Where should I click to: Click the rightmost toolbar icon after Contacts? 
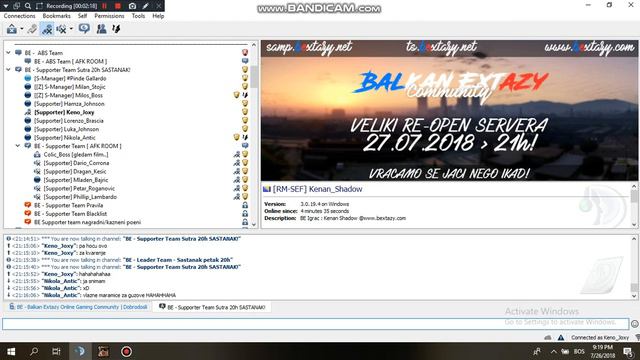click(x=116, y=29)
